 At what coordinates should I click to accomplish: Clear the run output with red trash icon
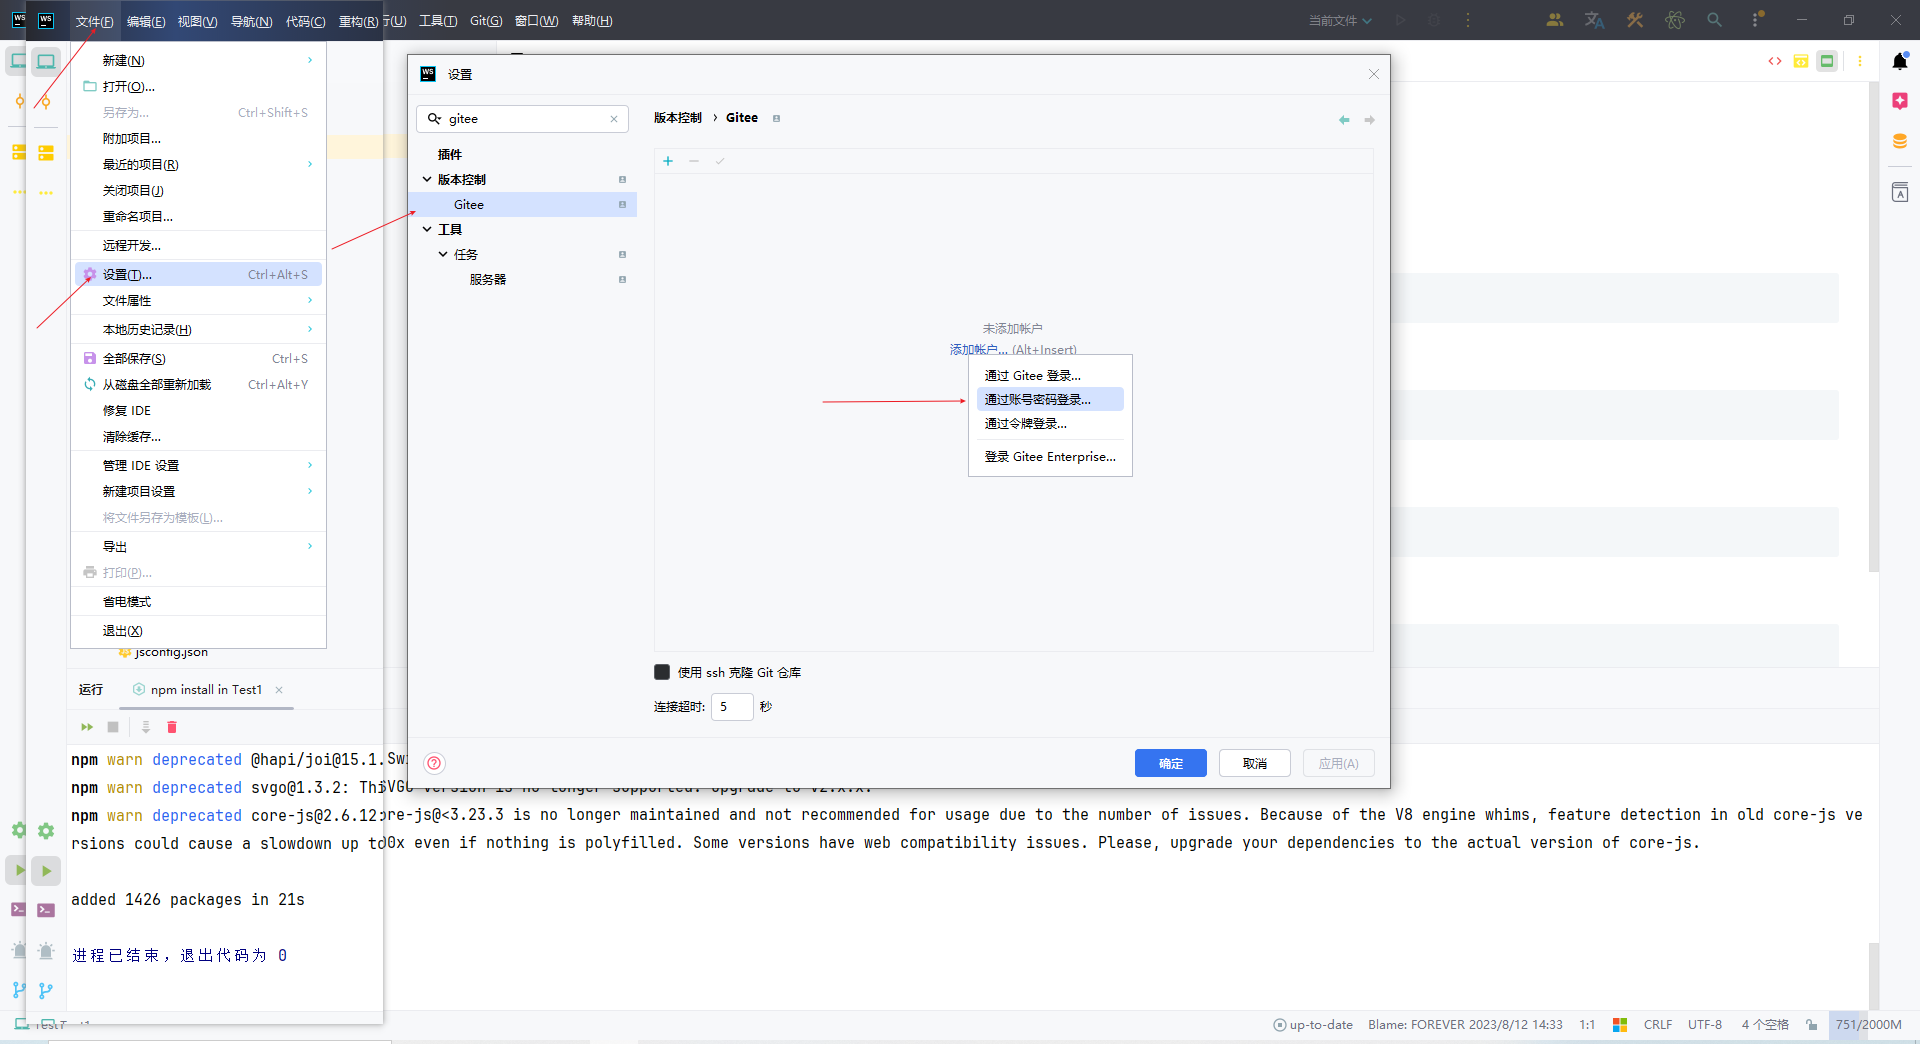172,727
